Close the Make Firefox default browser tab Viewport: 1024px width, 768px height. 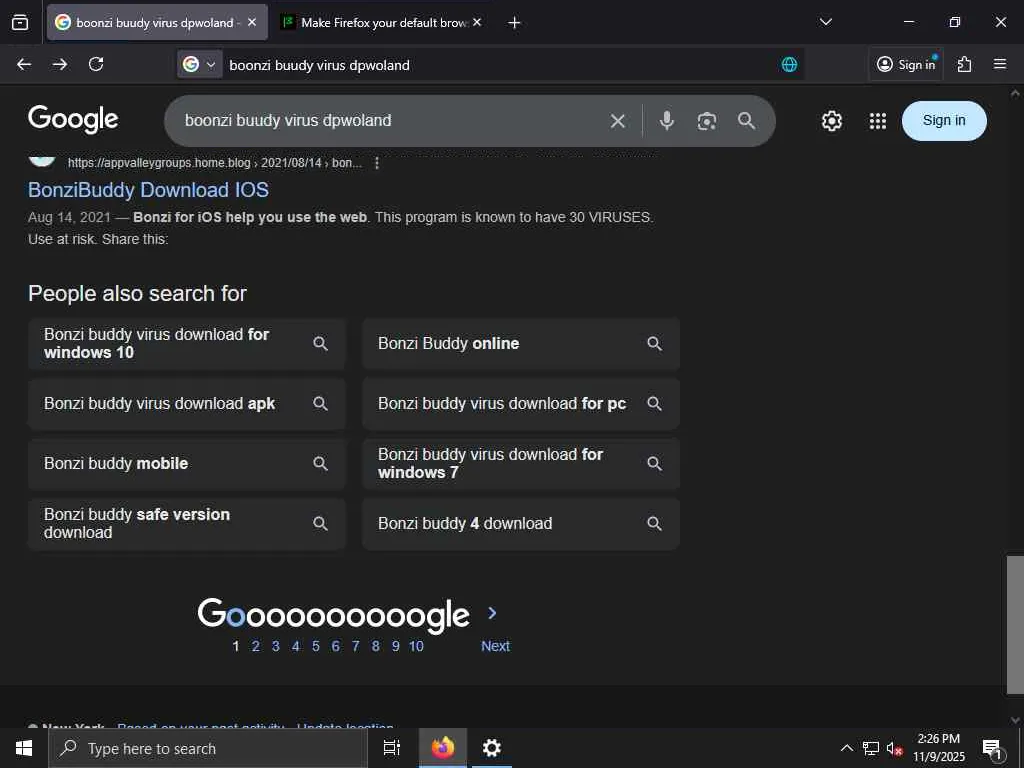(x=477, y=23)
